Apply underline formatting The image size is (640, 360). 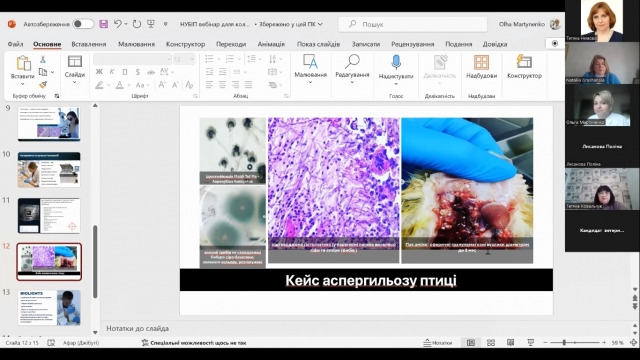coord(125,72)
